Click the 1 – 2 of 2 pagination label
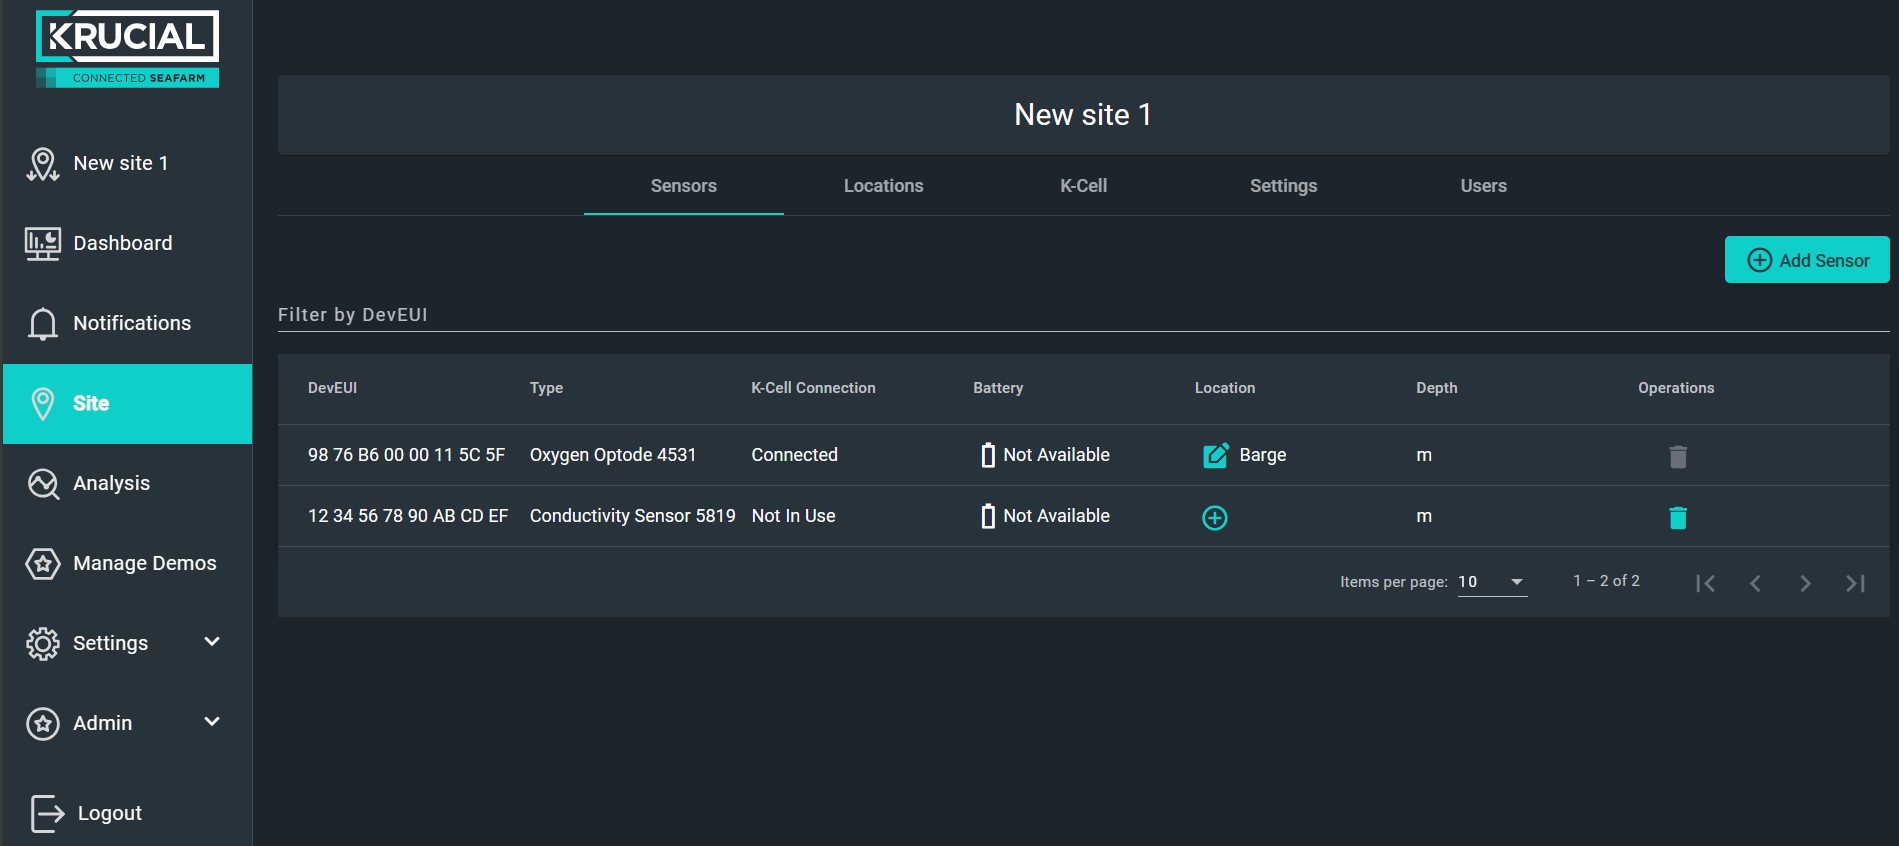Screen dimensions: 1899x846 1606,581
